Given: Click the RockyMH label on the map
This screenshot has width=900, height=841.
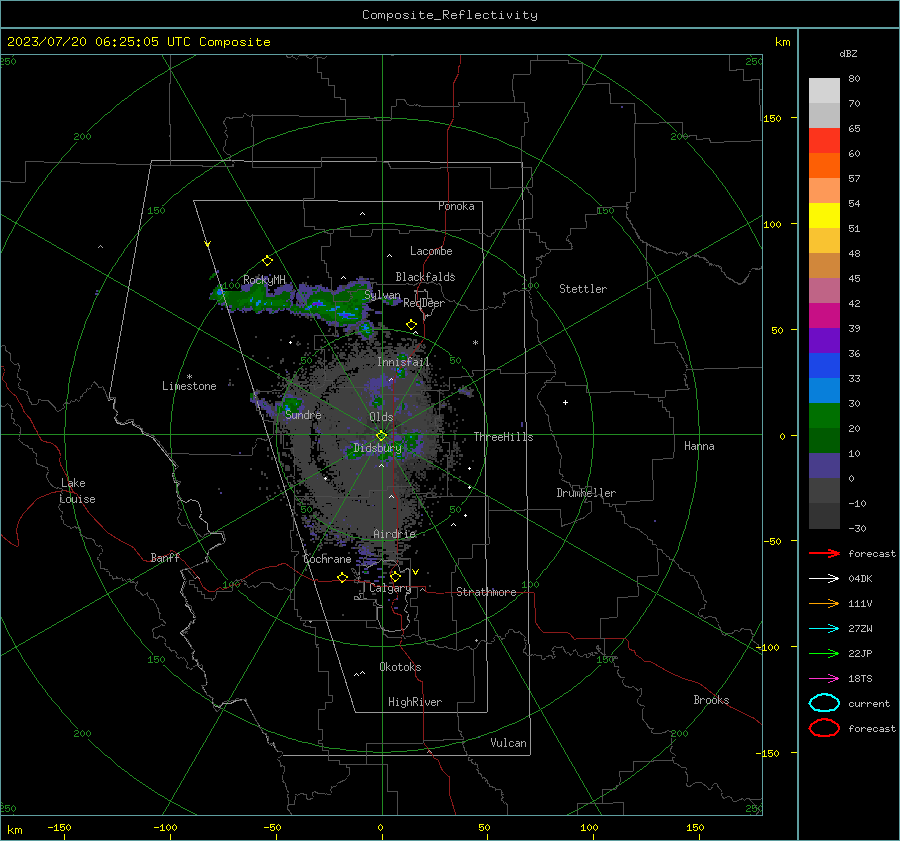Looking at the screenshot, I should 264,280.
